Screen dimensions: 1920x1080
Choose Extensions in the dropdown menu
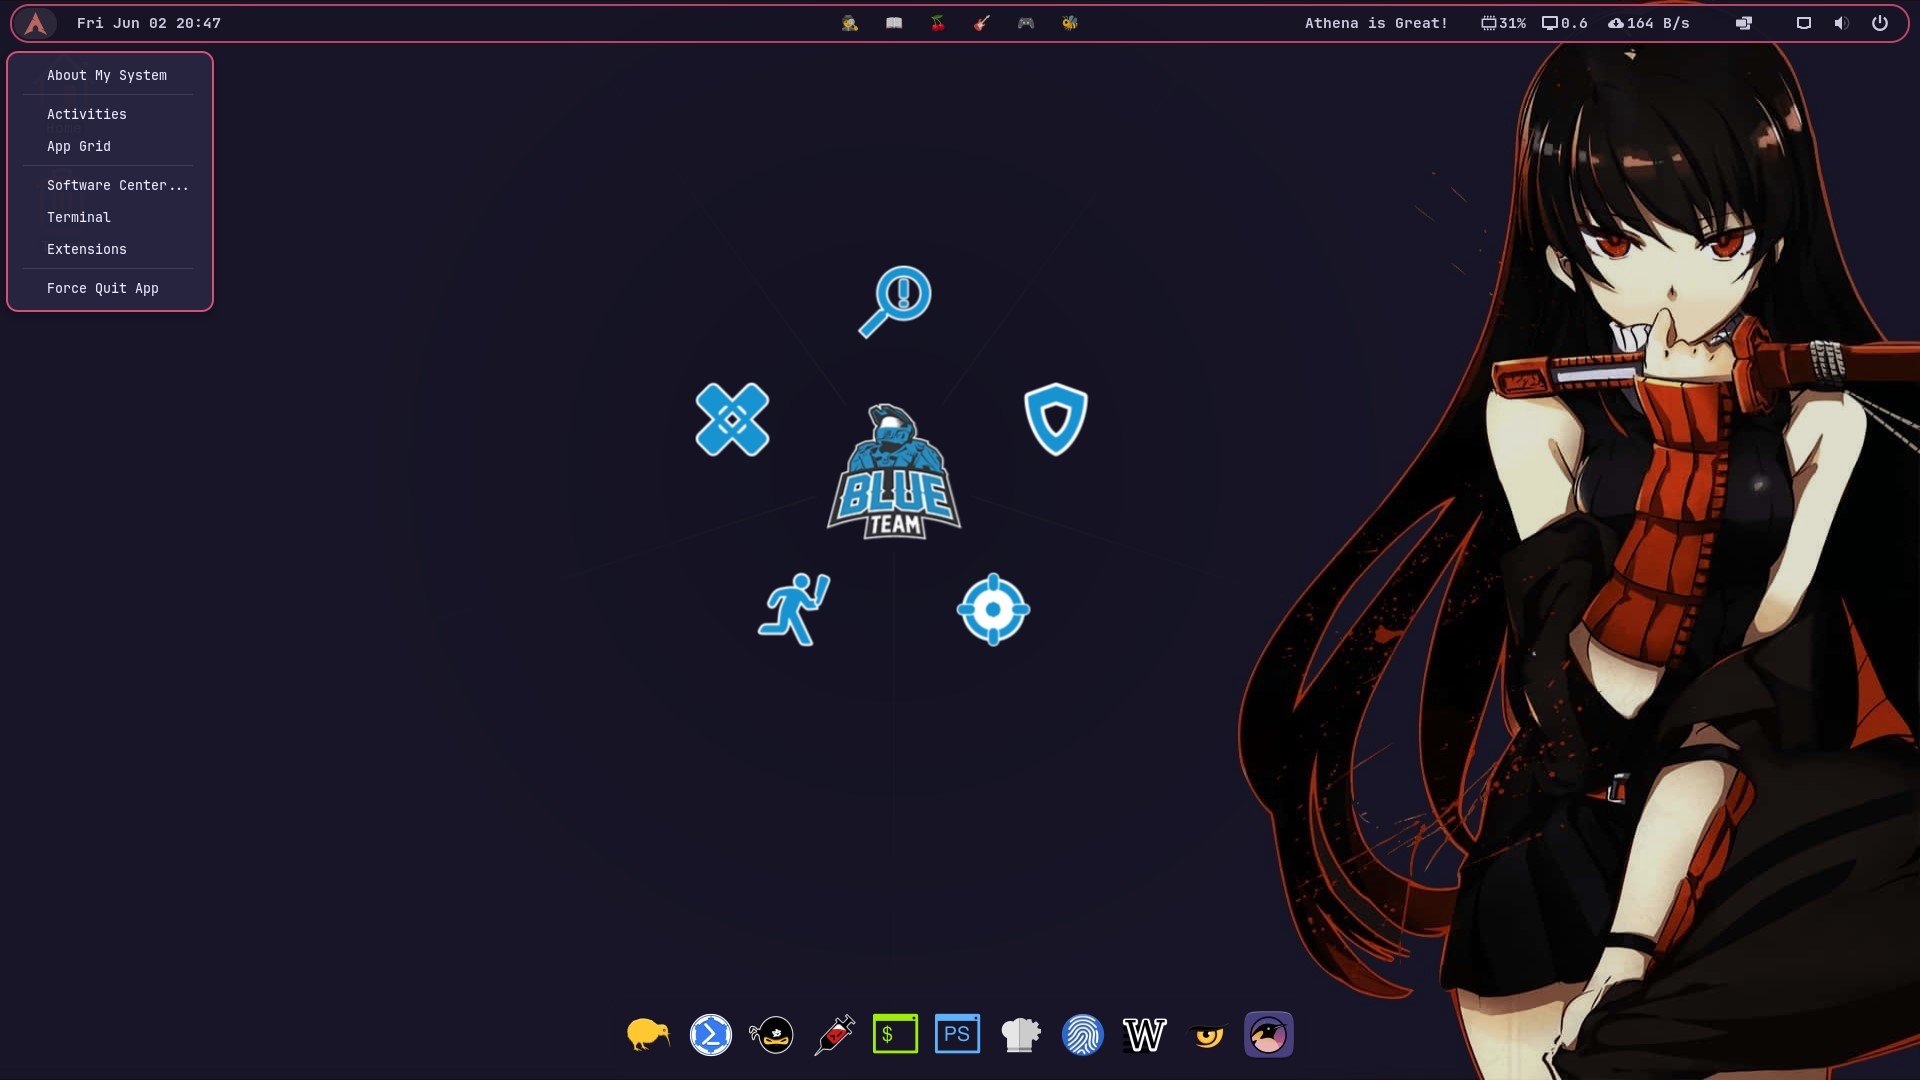point(86,249)
